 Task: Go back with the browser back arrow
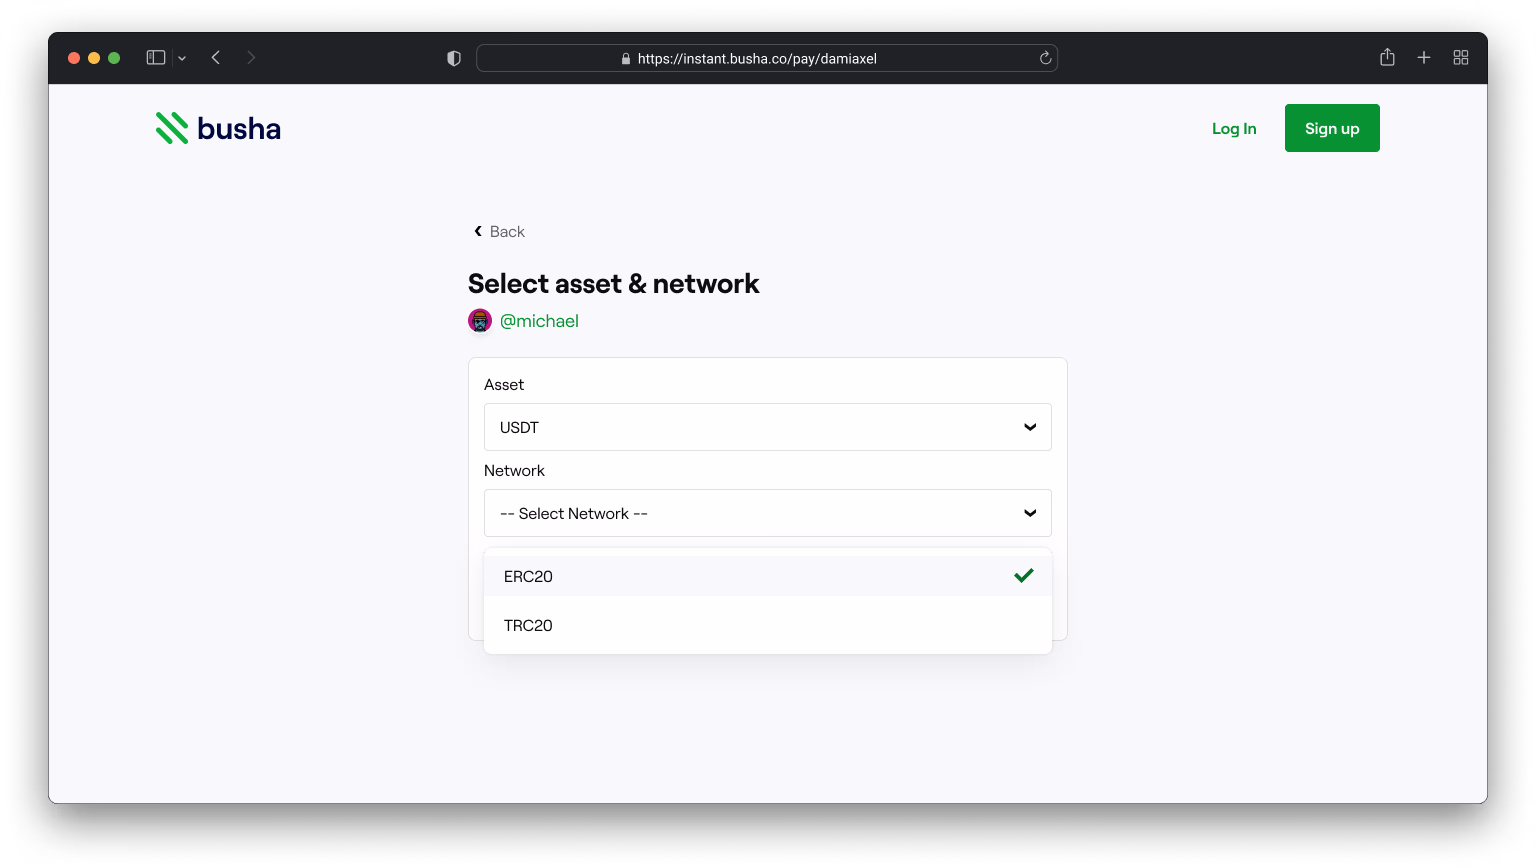click(x=216, y=58)
